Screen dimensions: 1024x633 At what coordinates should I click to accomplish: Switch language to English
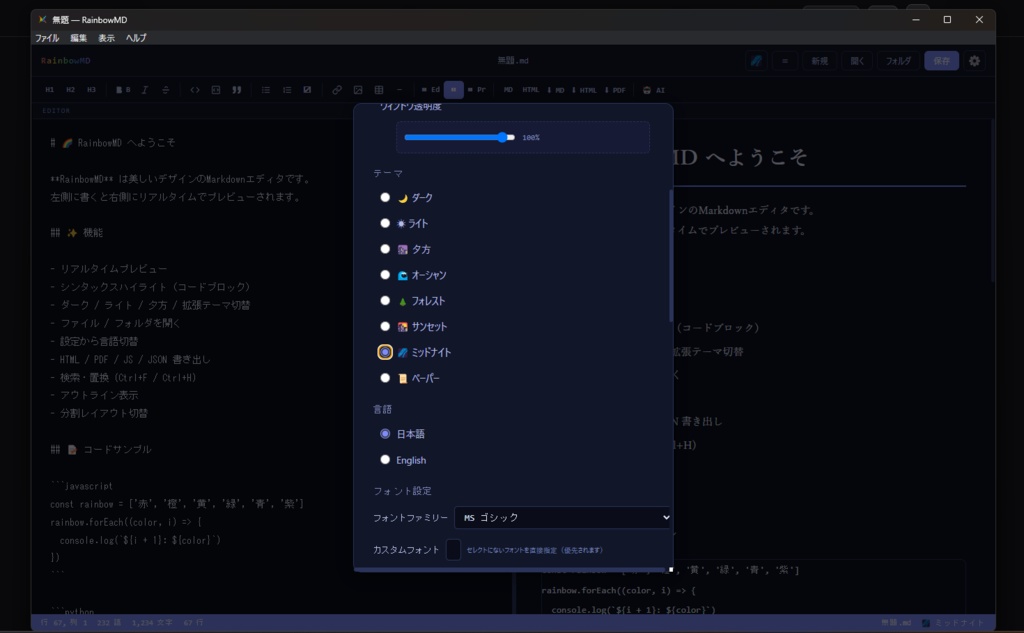[x=385, y=459]
